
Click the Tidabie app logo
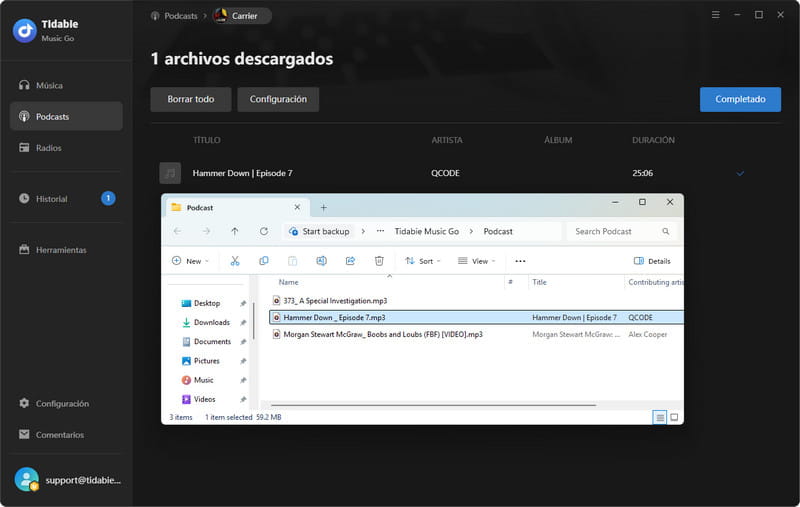(x=24, y=31)
